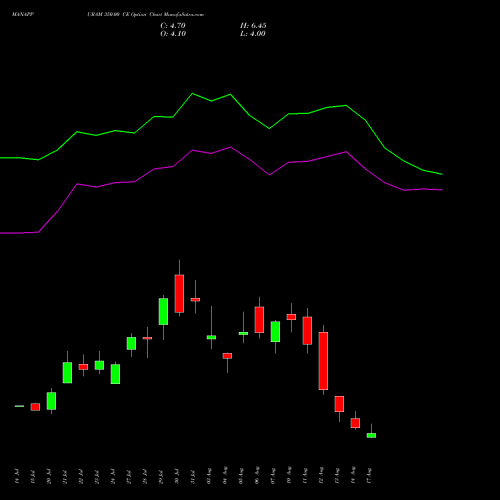Click the red candle for 06 Aug

(259, 320)
